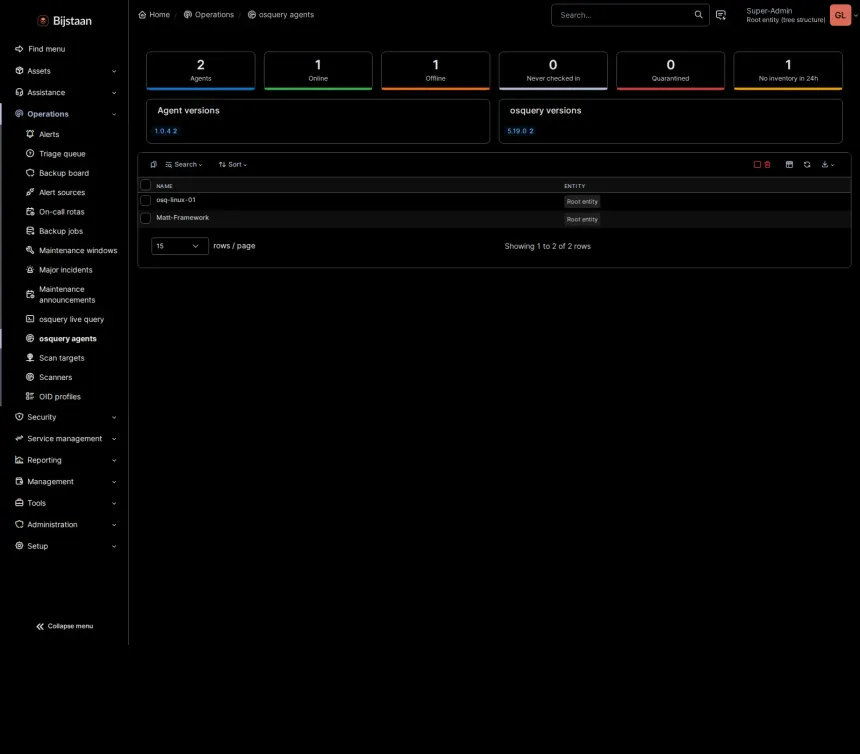Click the Online agents card
Image resolution: width=860 pixels, height=754 pixels.
tap(318, 70)
